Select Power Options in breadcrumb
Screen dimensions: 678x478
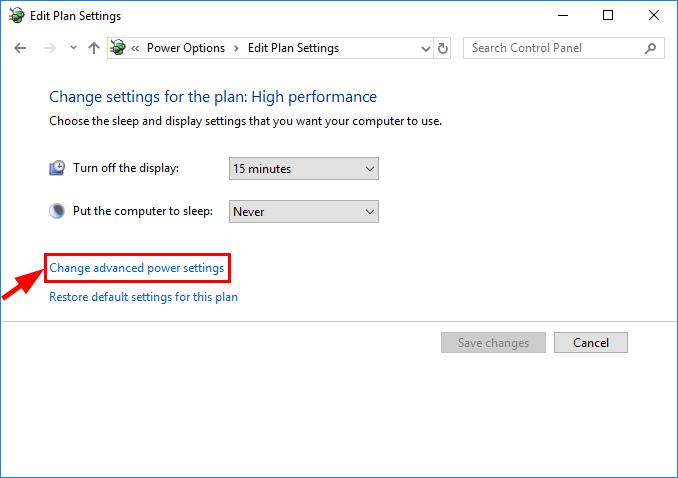186,48
